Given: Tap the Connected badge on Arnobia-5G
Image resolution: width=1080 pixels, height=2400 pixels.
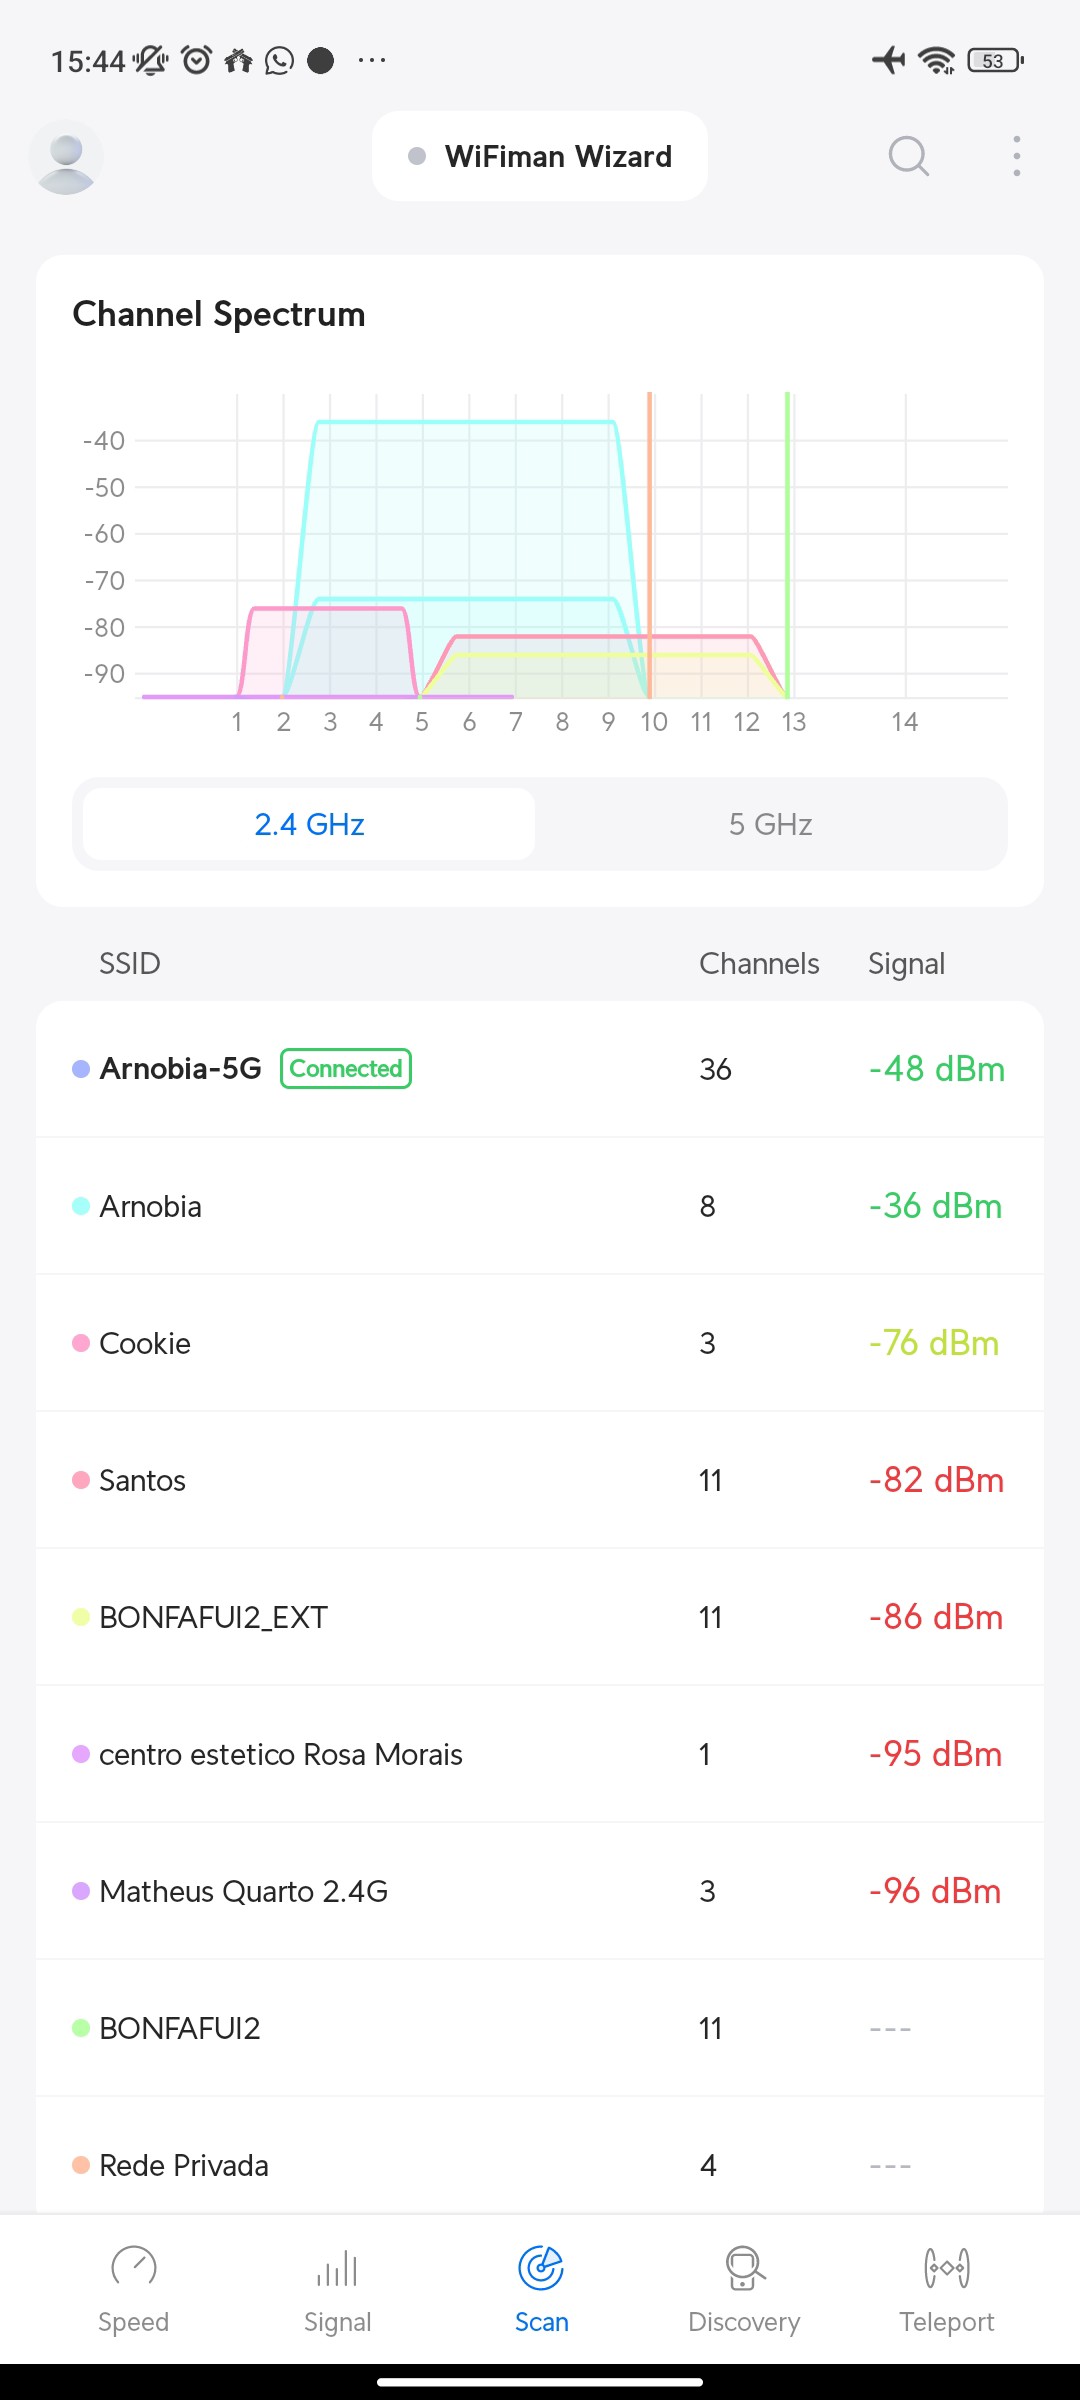Looking at the screenshot, I should coord(346,1068).
